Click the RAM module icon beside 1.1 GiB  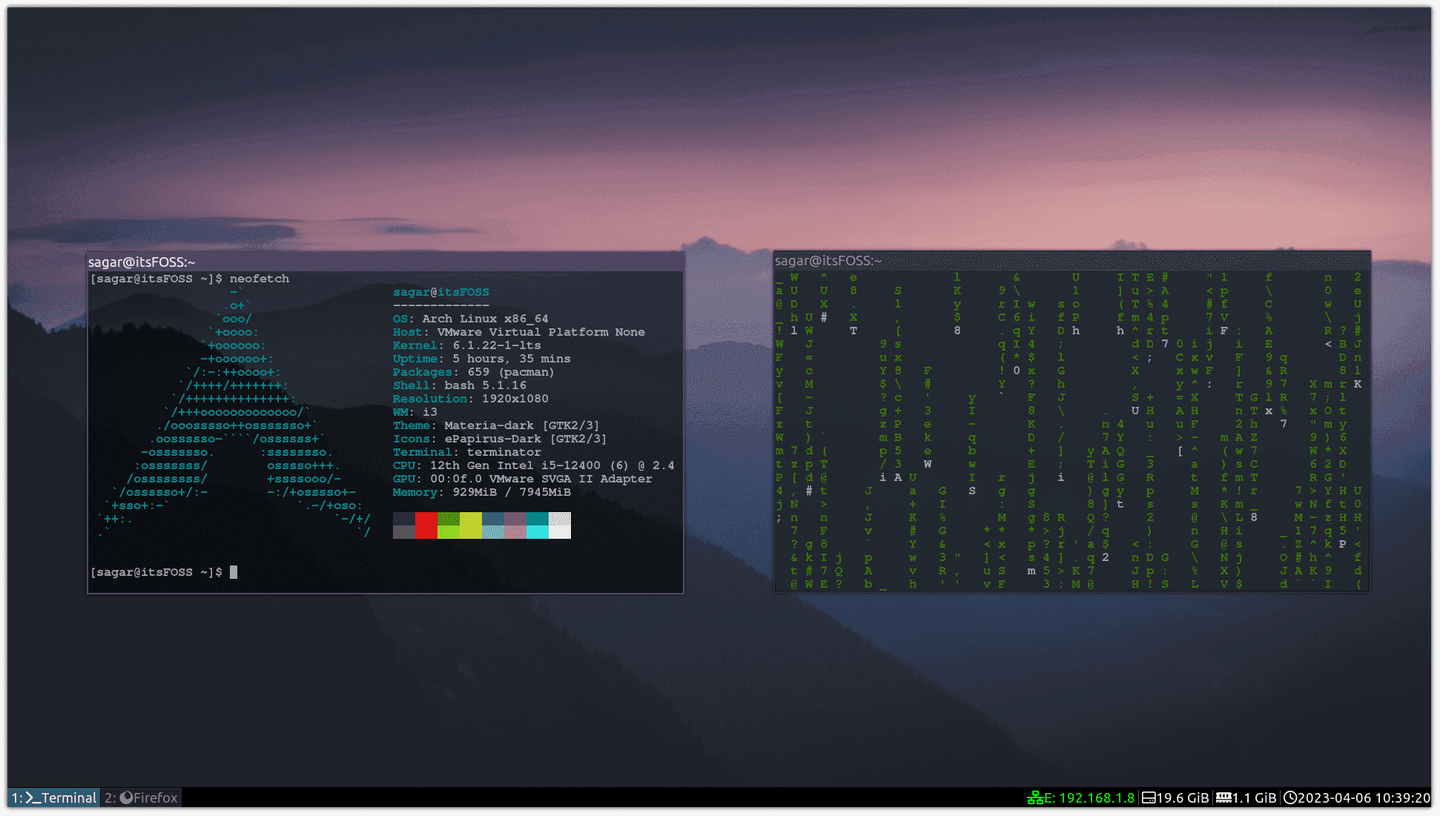pyautogui.click(x=1225, y=798)
